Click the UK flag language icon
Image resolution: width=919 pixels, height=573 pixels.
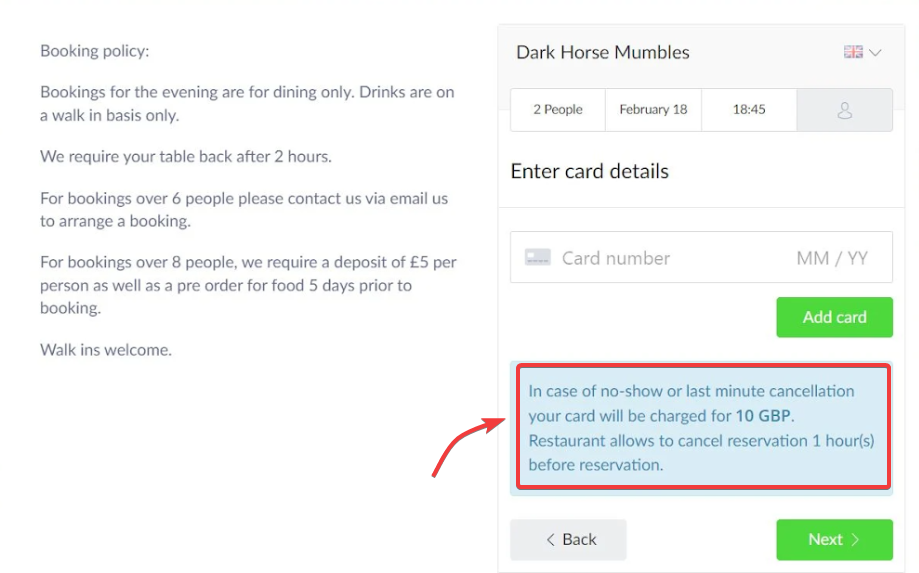point(853,52)
